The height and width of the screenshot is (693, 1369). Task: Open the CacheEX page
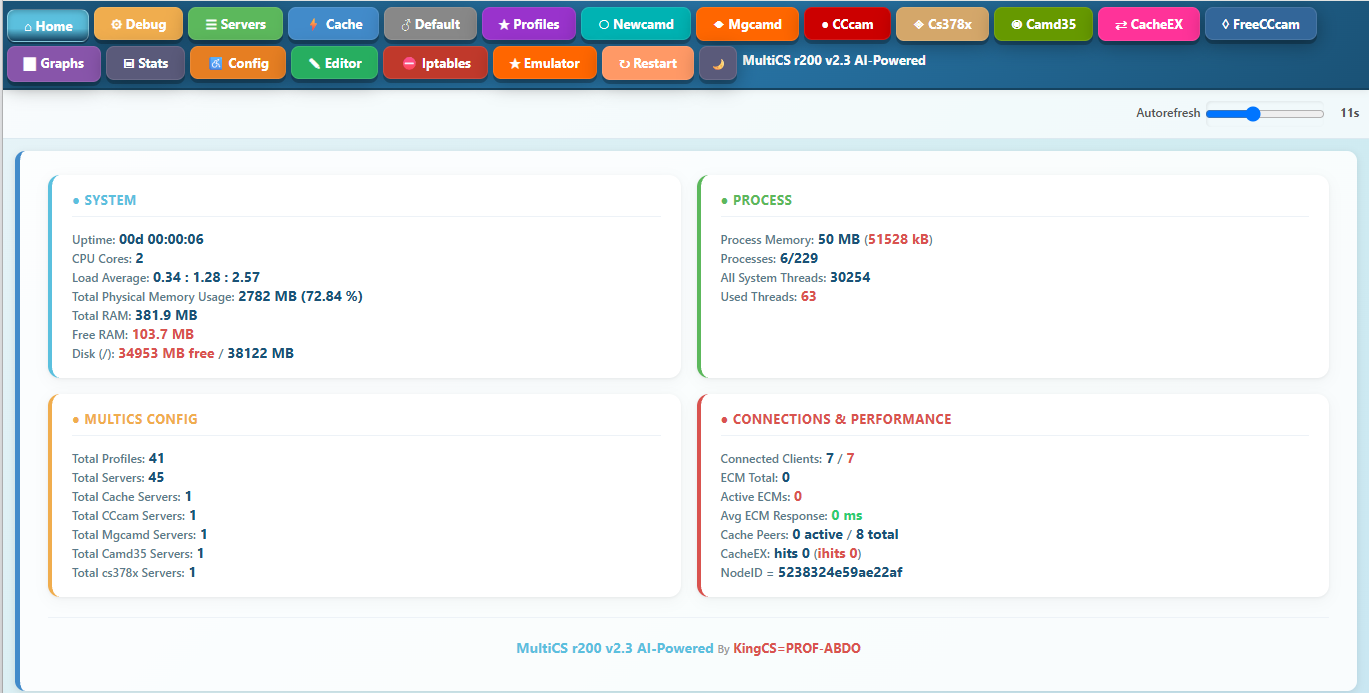click(x=1148, y=24)
